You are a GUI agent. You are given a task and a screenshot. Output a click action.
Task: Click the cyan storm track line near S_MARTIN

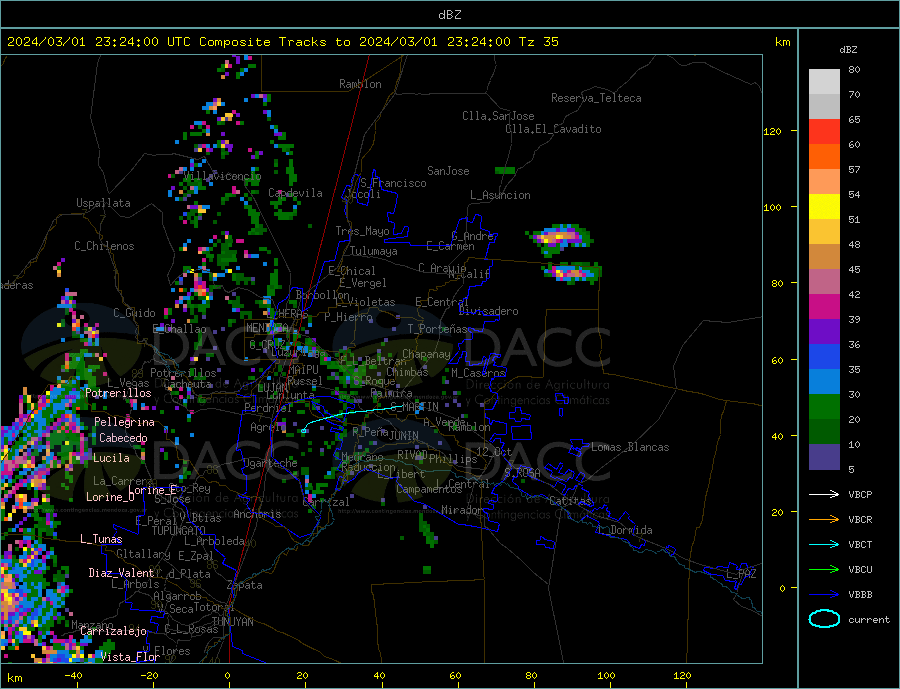[351, 413]
